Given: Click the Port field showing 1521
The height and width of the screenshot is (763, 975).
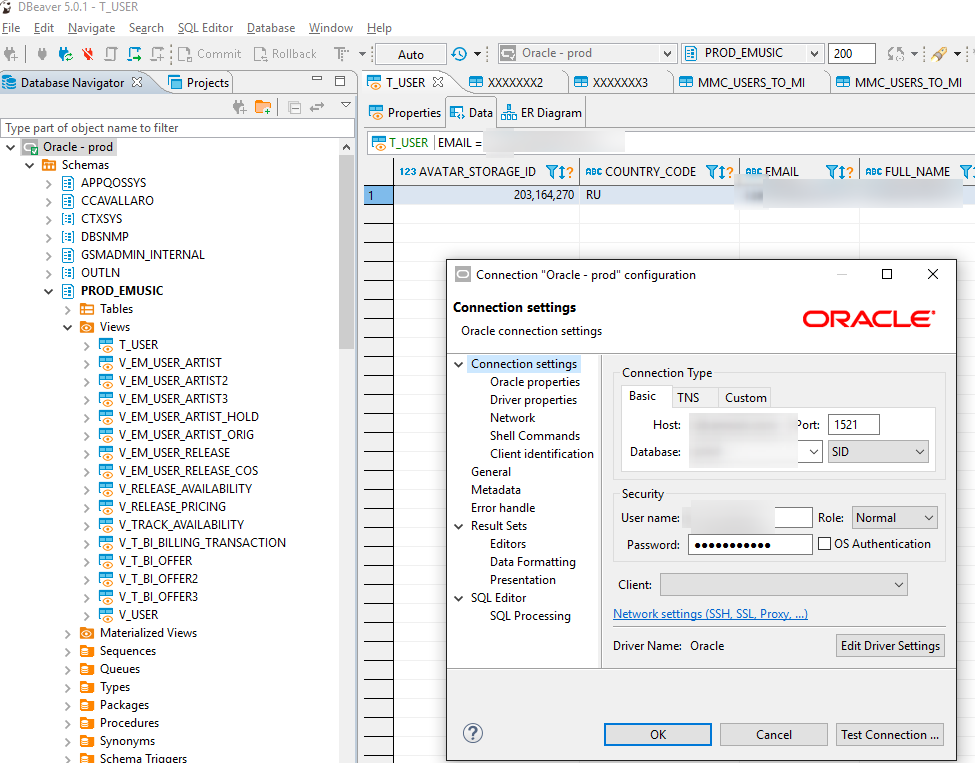Looking at the screenshot, I should pyautogui.click(x=854, y=425).
